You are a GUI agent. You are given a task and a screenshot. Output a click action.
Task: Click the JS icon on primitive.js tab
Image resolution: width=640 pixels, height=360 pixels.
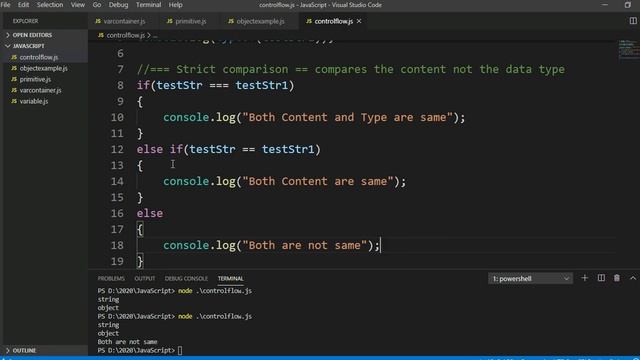click(x=170, y=21)
